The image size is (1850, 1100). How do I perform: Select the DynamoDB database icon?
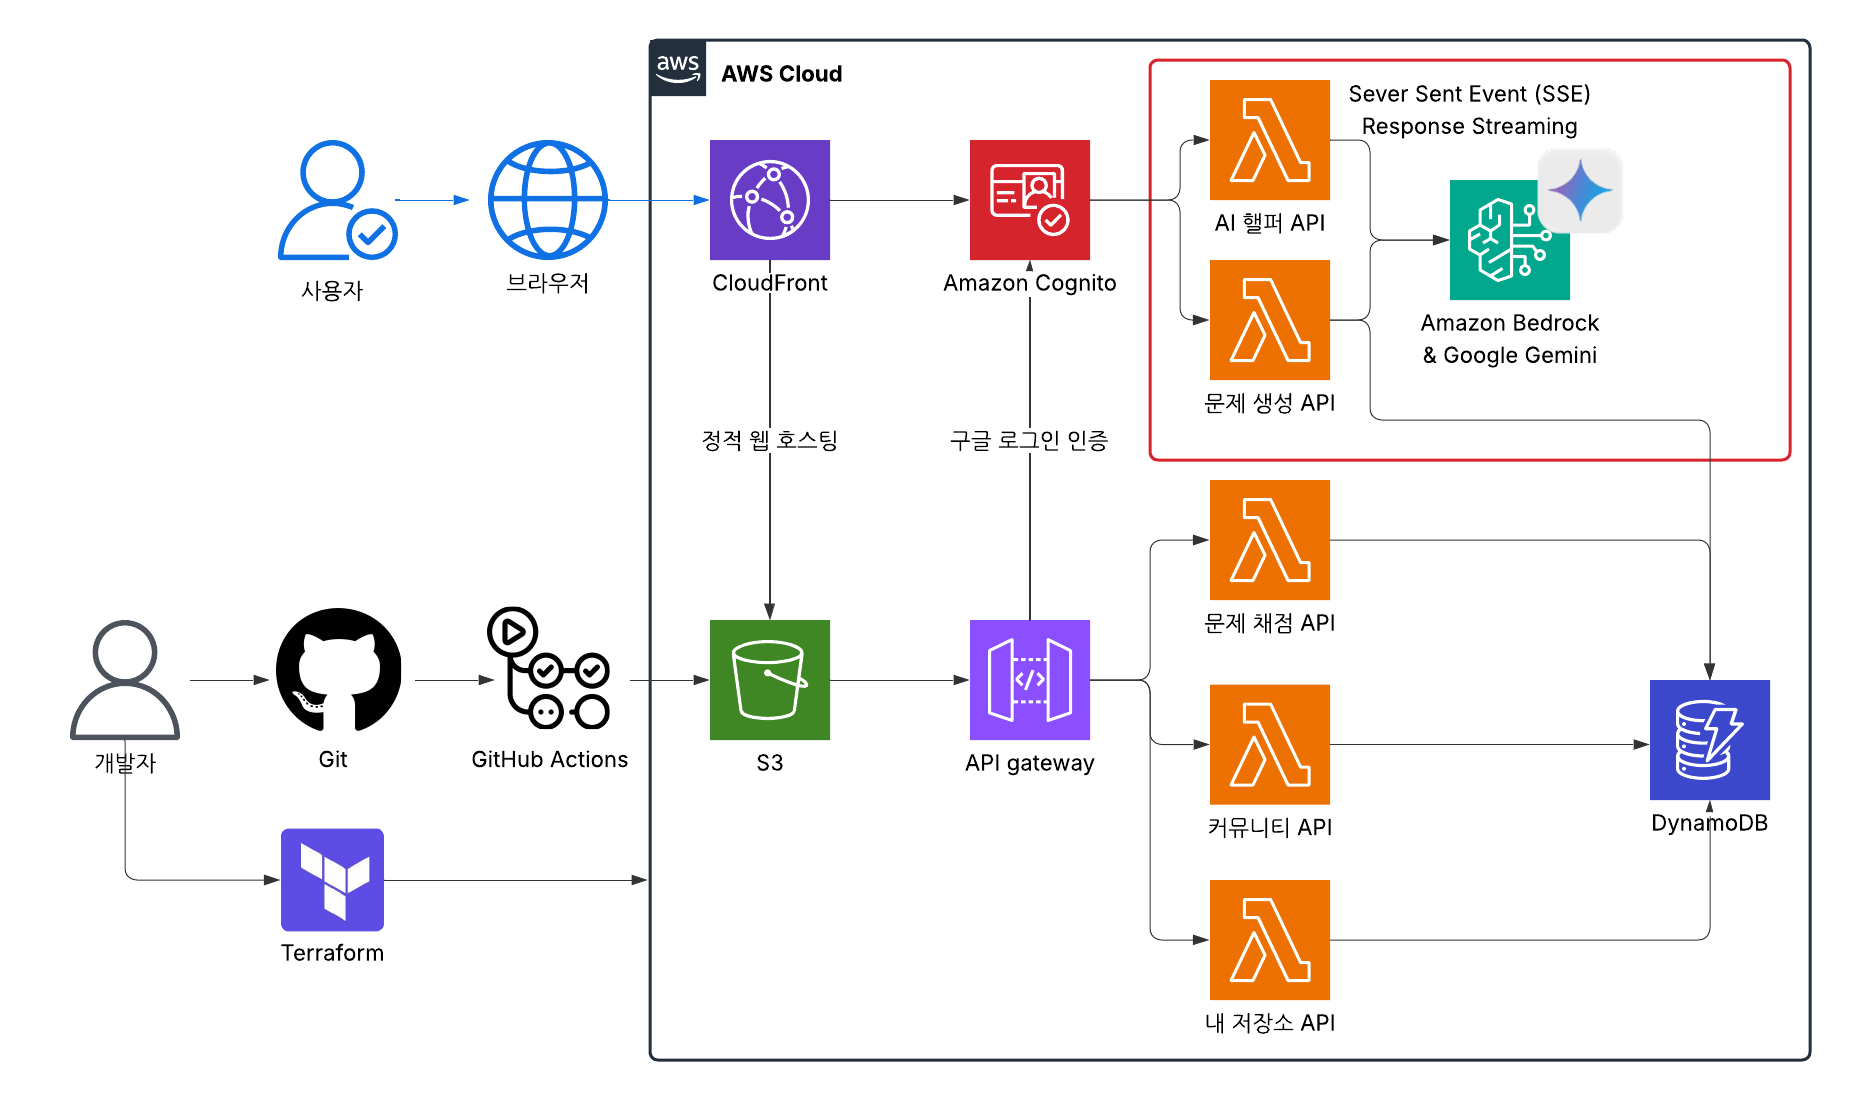(x=1710, y=740)
